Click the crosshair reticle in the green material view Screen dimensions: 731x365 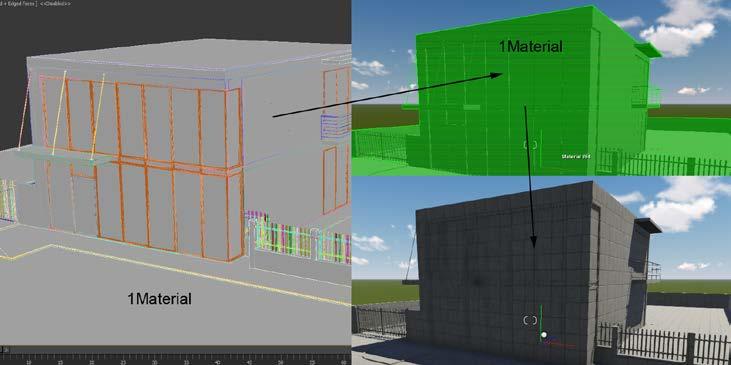530,145
